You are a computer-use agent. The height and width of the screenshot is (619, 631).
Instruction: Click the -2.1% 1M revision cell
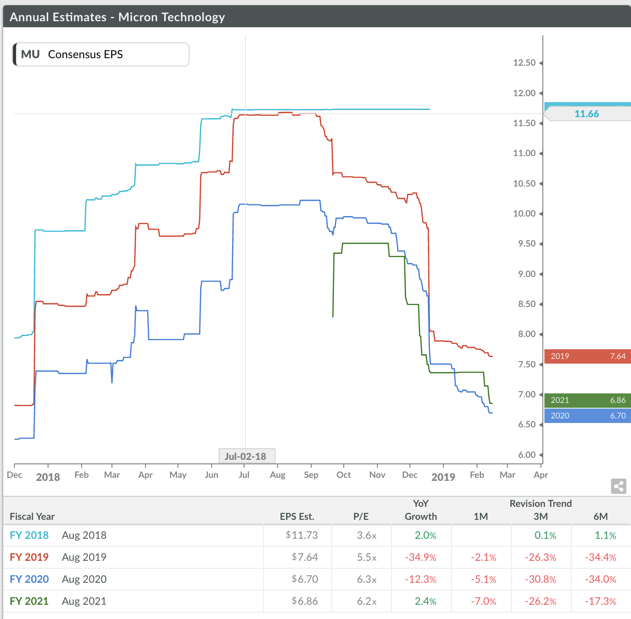point(483,557)
